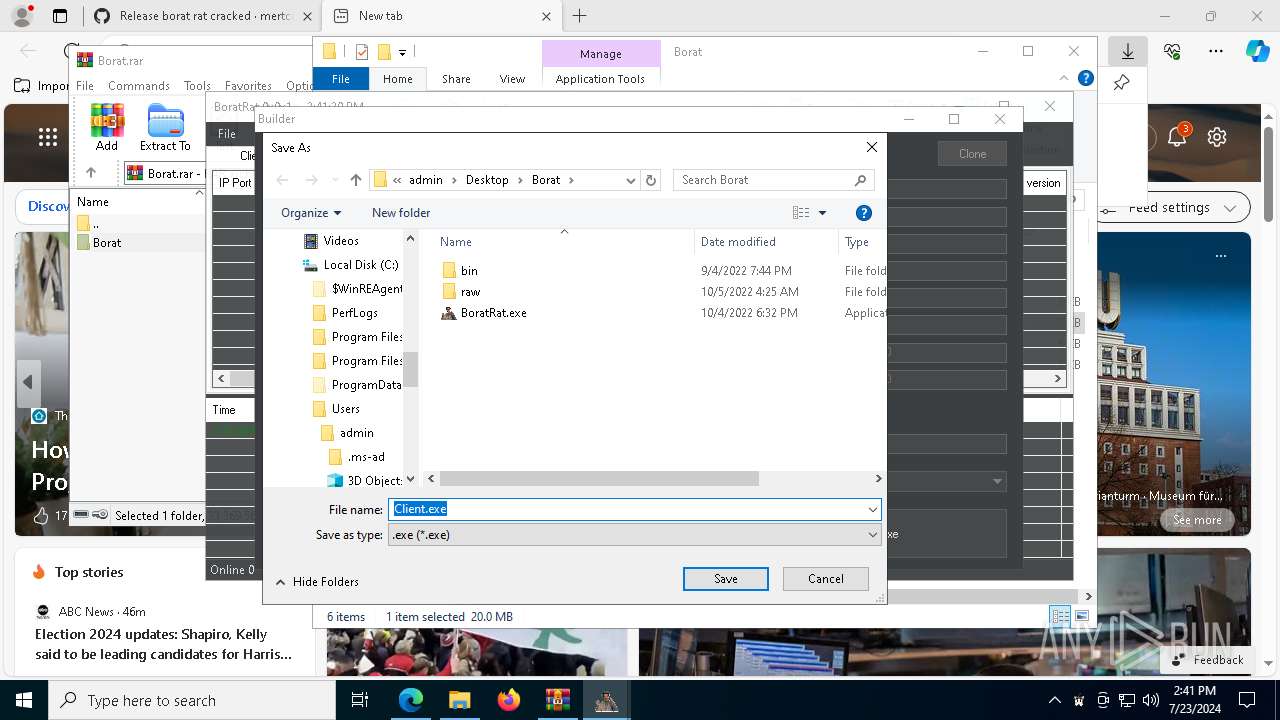Open Task View on the taskbar
Image resolution: width=1280 pixels, height=720 pixels.
(360, 700)
